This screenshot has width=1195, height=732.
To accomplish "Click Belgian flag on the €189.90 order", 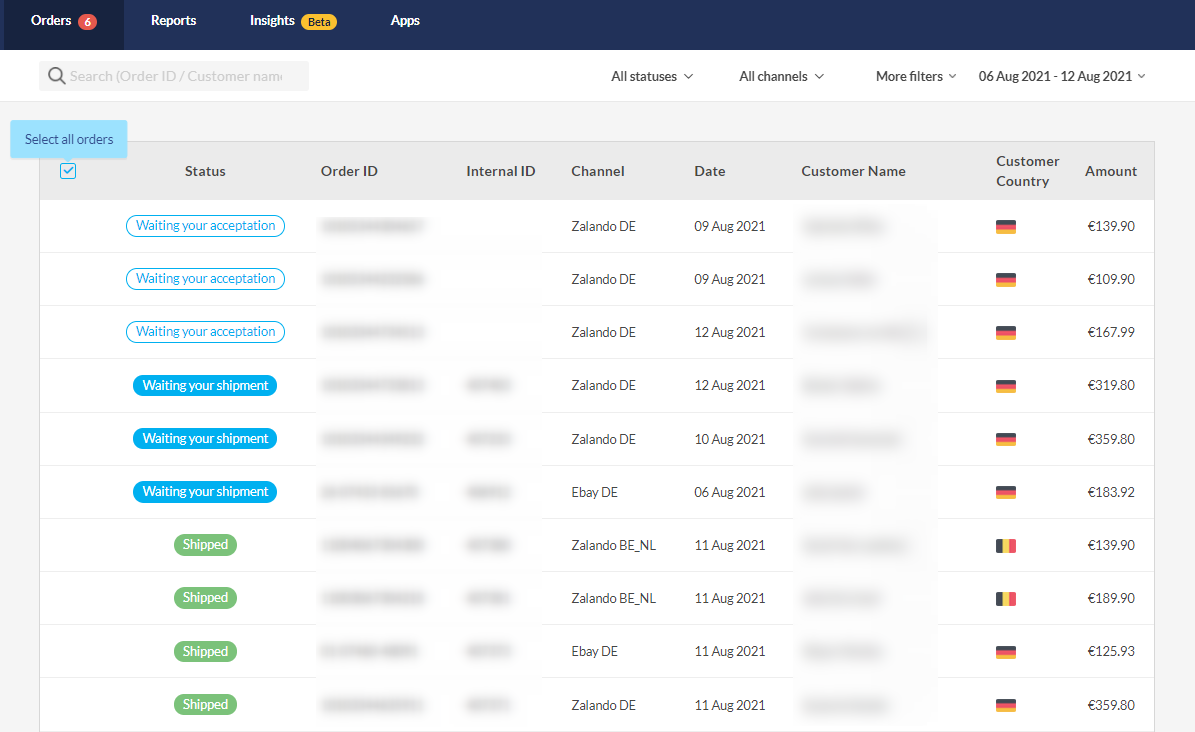I will 1005,599.
